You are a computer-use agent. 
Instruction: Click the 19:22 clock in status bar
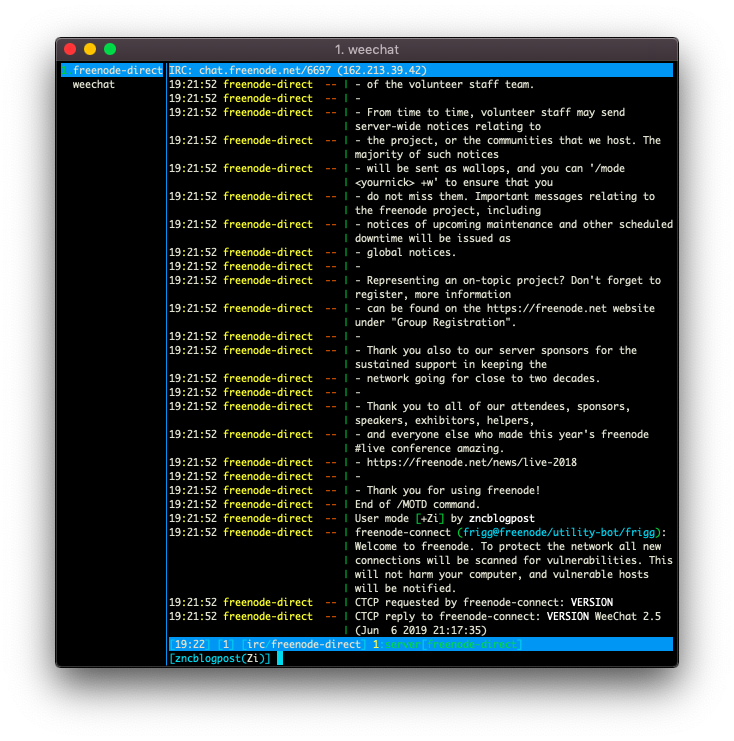(190, 645)
